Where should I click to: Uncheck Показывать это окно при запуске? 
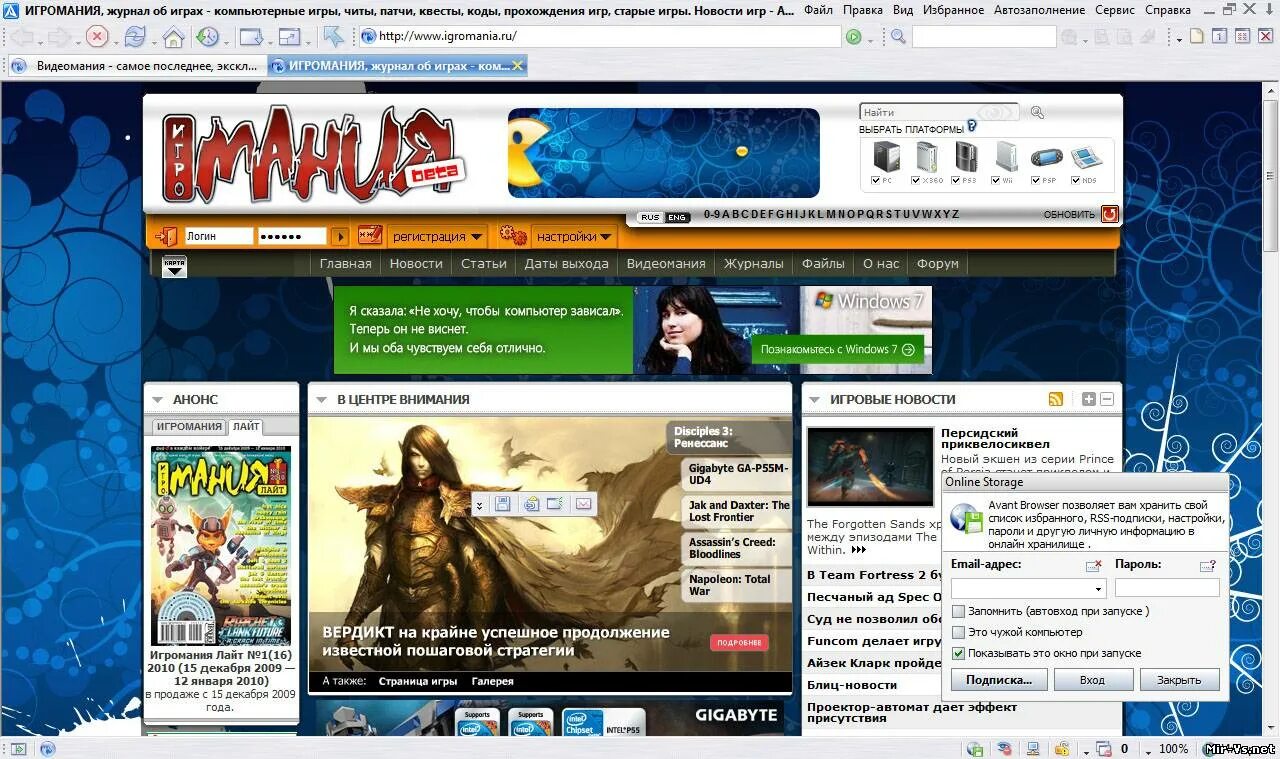click(x=958, y=653)
